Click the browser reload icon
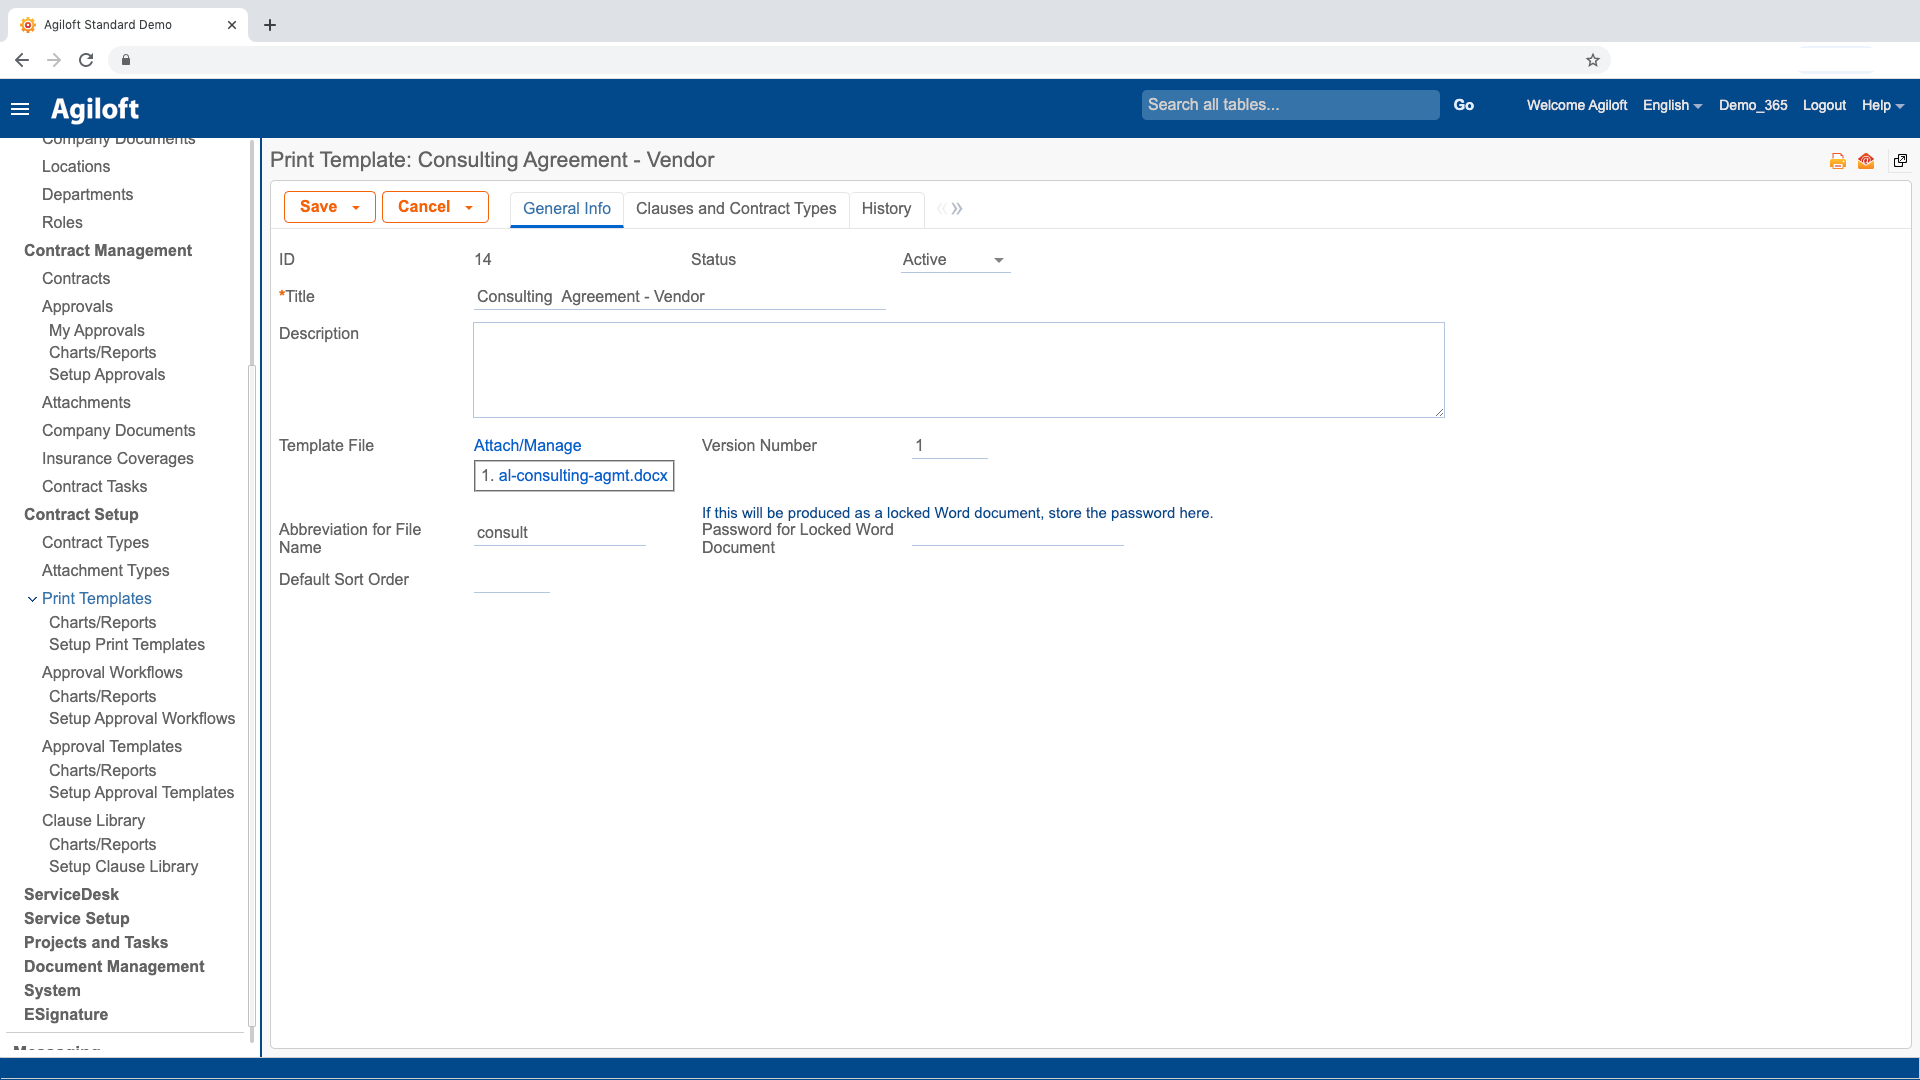 86,60
